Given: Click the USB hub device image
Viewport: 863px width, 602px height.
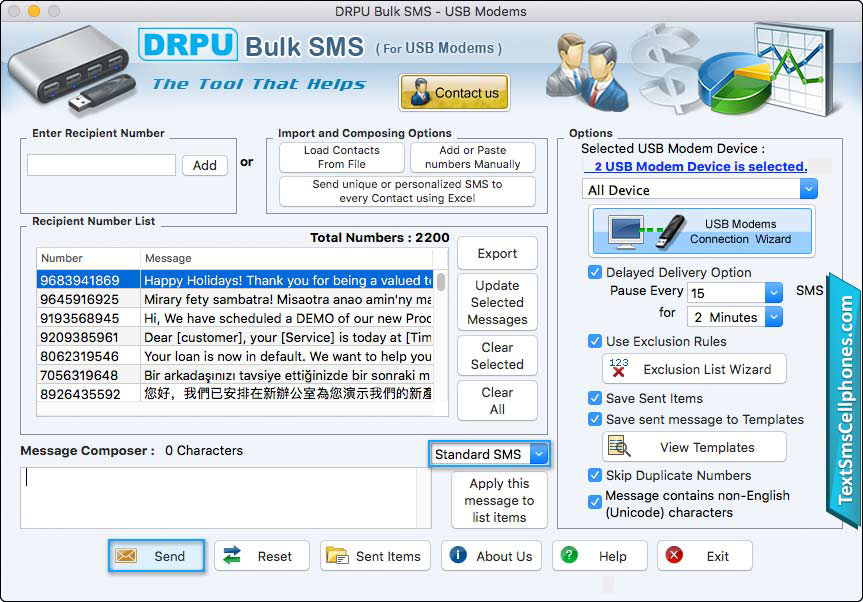Looking at the screenshot, I should click(x=70, y=70).
